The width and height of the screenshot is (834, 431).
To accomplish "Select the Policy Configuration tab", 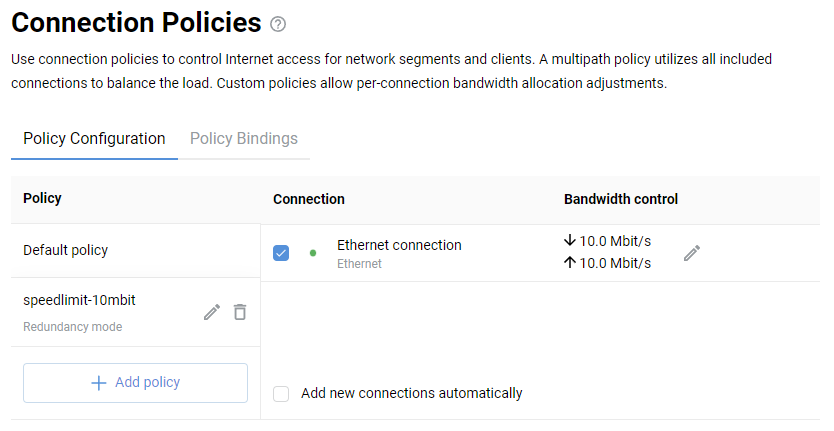I will pyautogui.click(x=94, y=139).
